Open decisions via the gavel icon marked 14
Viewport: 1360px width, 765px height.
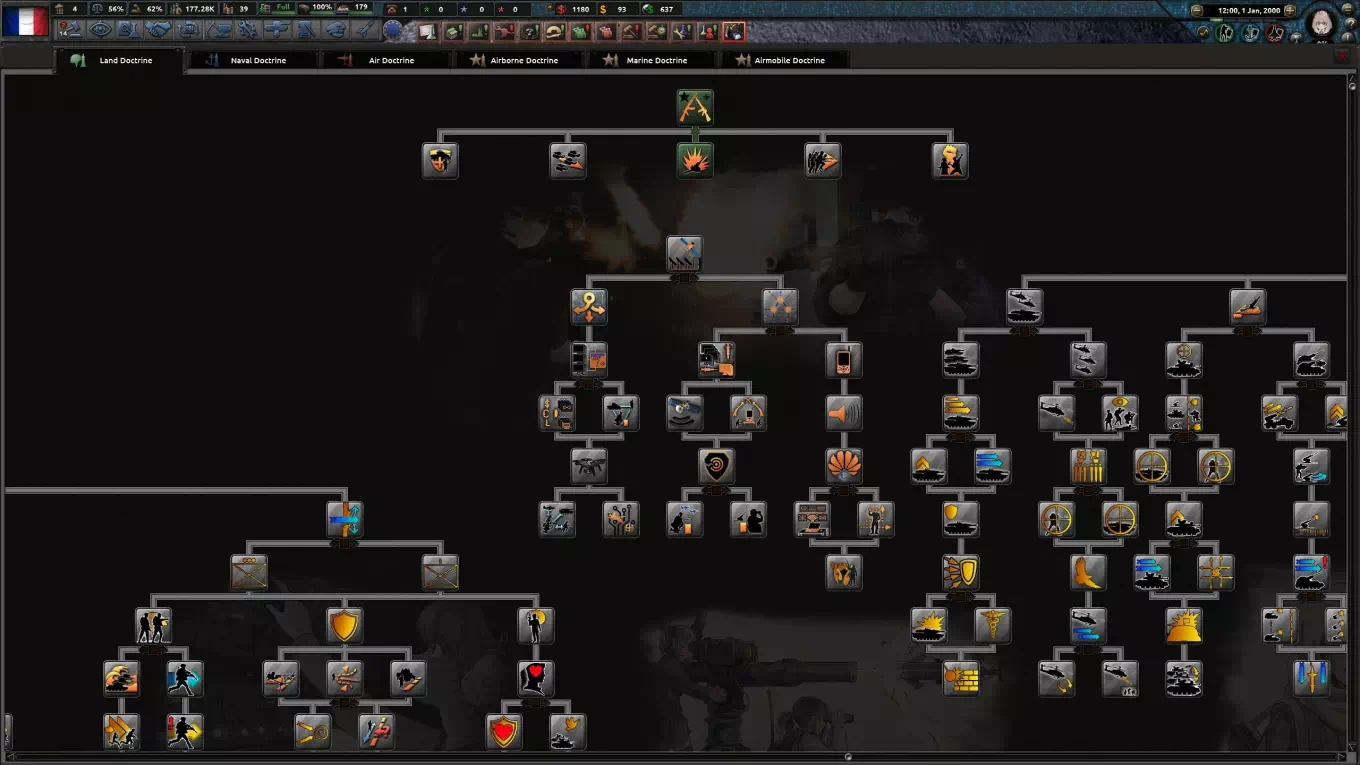[72, 31]
